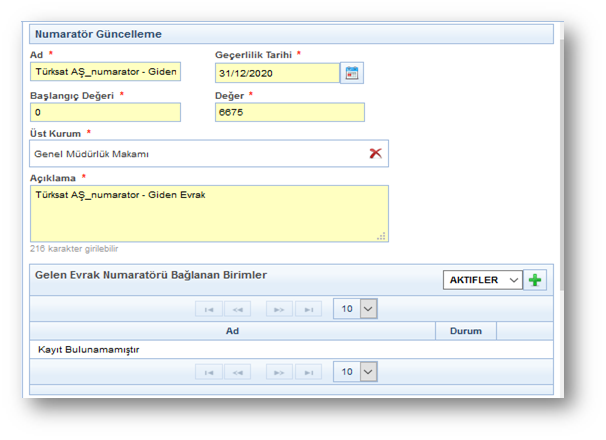606x440 pixels.
Task: Click the Değer field containing 6675
Action: tap(289, 113)
